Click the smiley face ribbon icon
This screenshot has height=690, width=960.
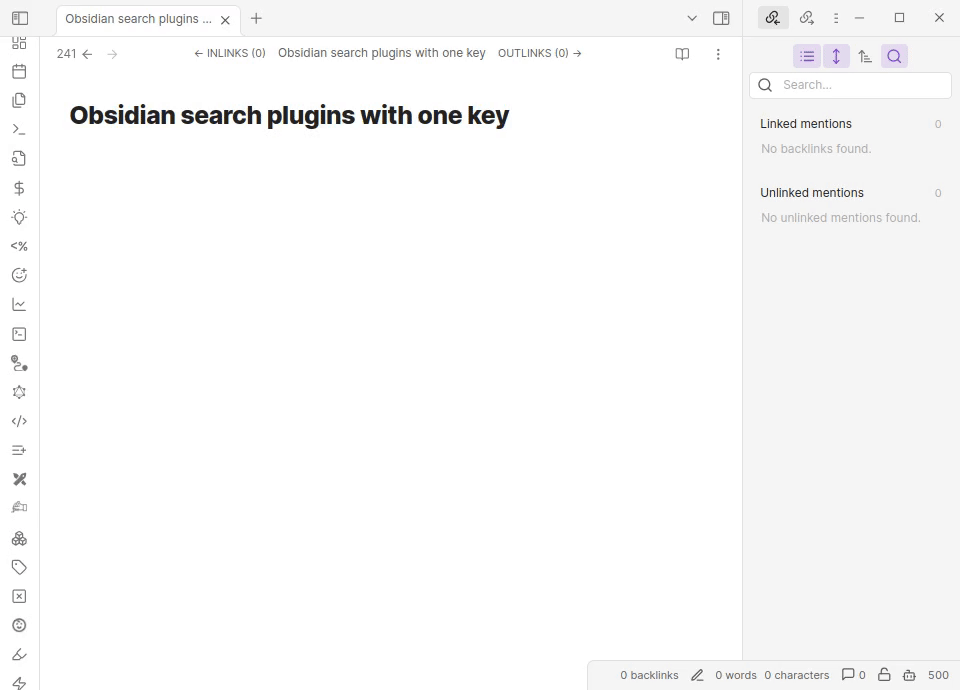19,625
